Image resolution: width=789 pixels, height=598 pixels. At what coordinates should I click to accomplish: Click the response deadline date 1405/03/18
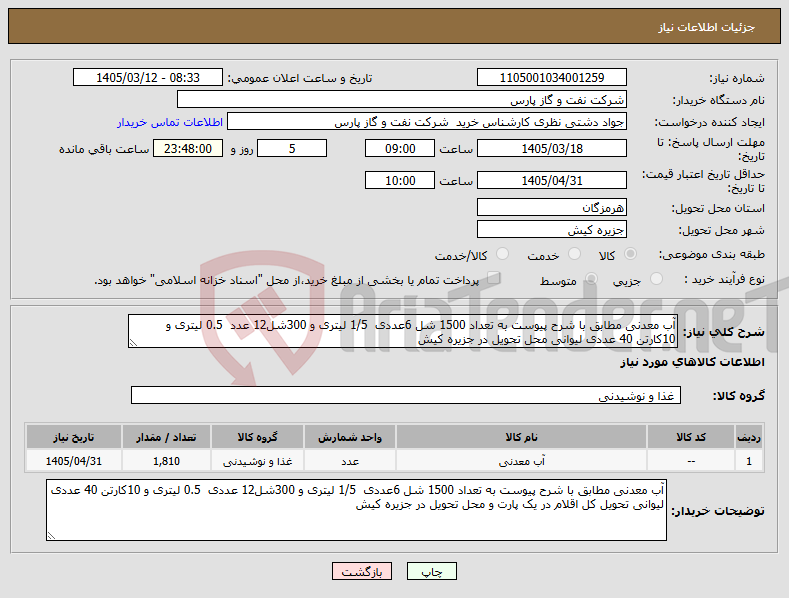[x=551, y=148]
